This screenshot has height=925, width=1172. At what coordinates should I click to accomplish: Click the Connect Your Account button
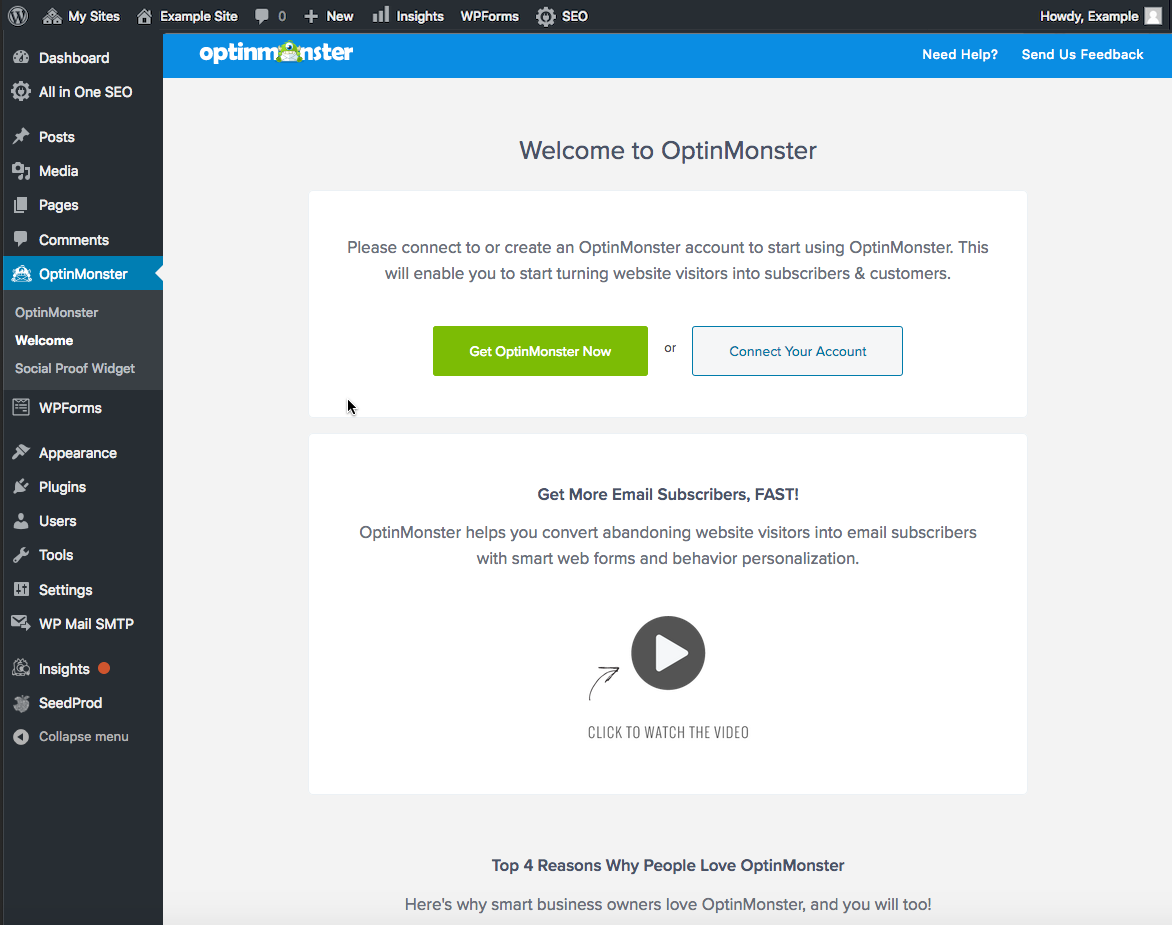point(798,351)
